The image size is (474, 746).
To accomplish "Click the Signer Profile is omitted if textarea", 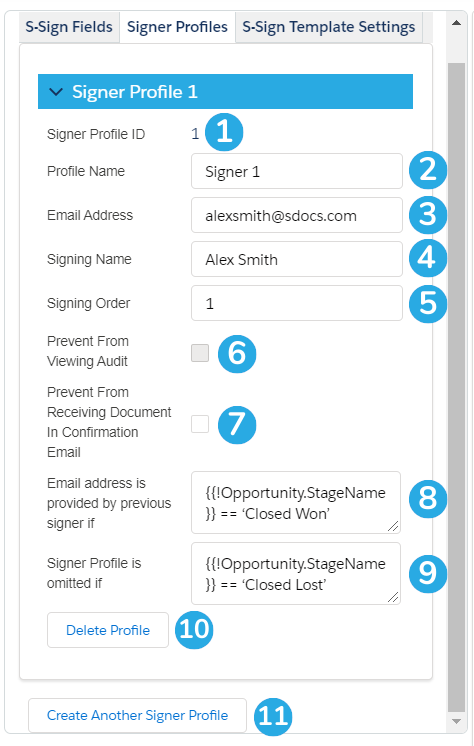I will point(296,574).
